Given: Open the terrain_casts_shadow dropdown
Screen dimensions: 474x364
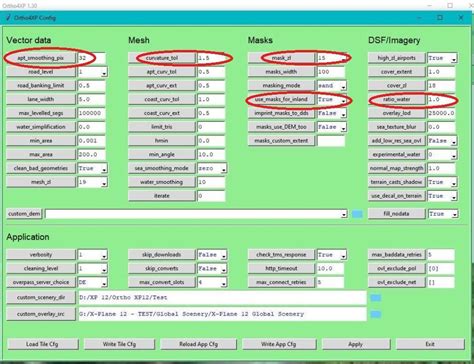Looking at the screenshot, I should [x=454, y=182].
